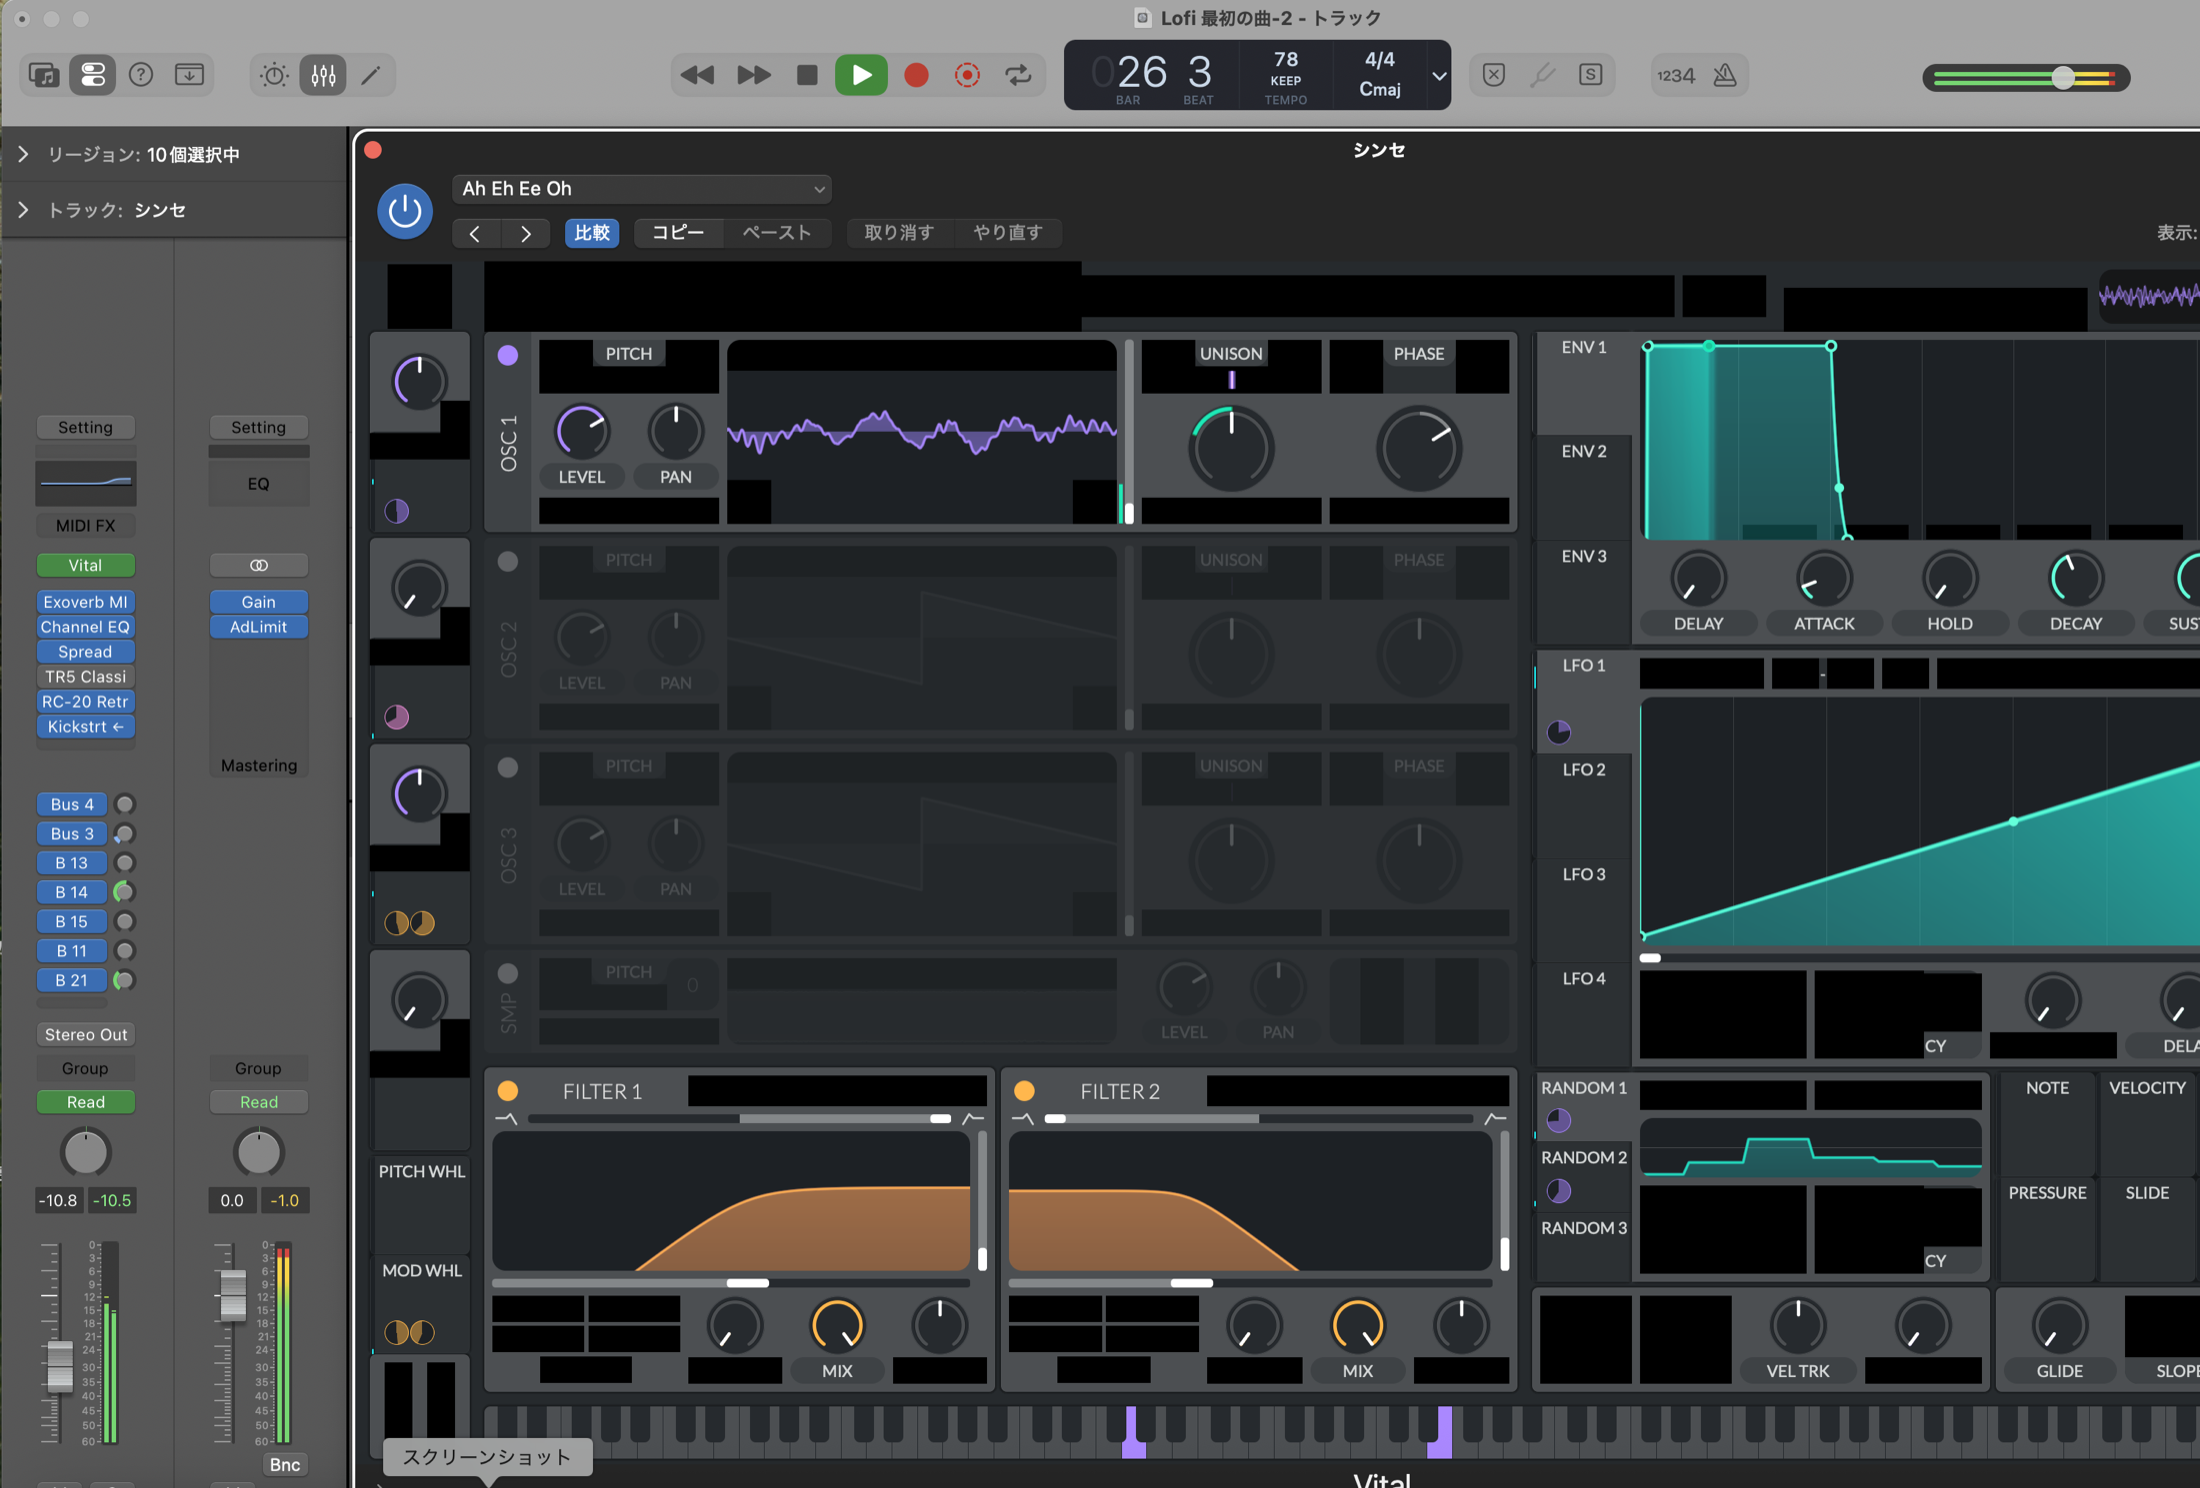Click the ペースト paste button
This screenshot has width=2200, height=1488.
pyautogui.click(x=777, y=233)
